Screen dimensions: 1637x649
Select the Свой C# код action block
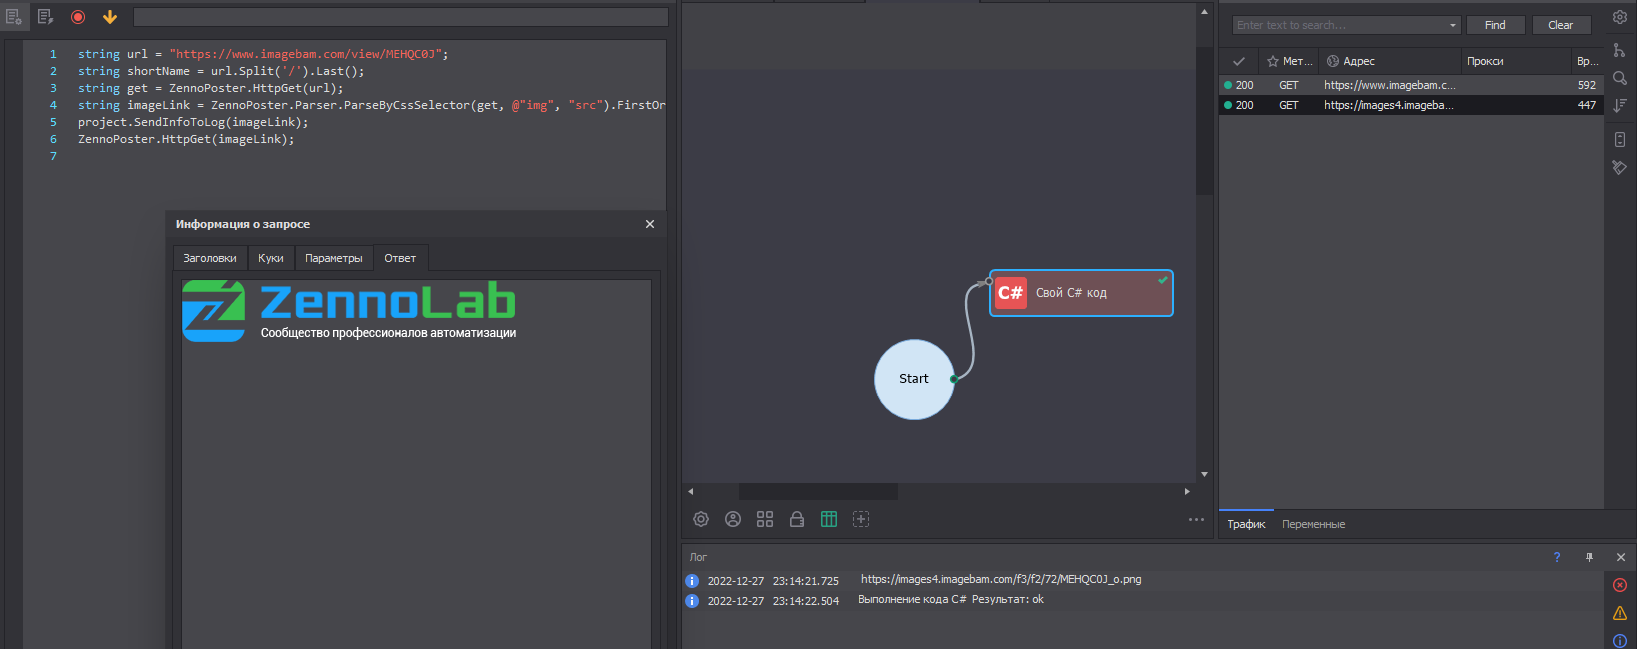pyautogui.click(x=1081, y=293)
